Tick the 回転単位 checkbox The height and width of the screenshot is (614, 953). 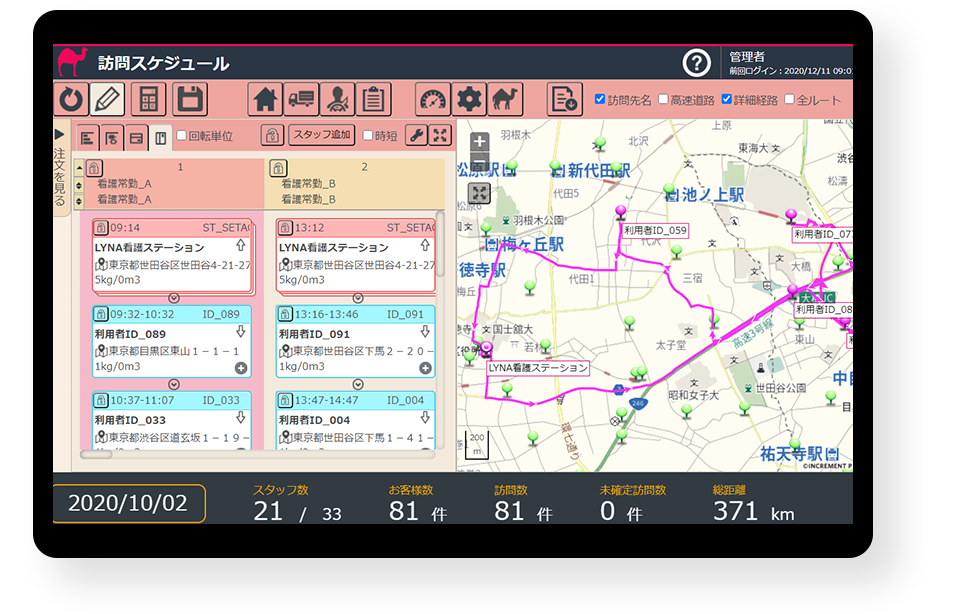click(x=181, y=135)
